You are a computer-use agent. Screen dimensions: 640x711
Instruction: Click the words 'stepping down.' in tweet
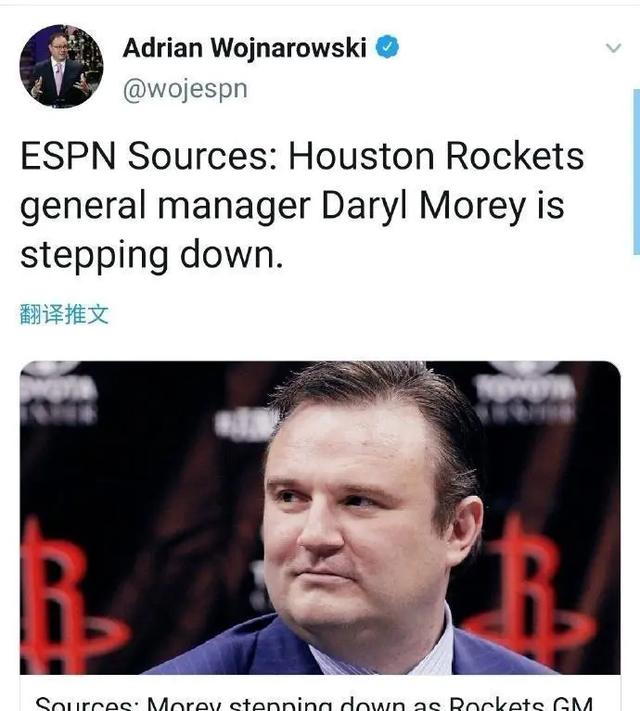[x=152, y=254]
